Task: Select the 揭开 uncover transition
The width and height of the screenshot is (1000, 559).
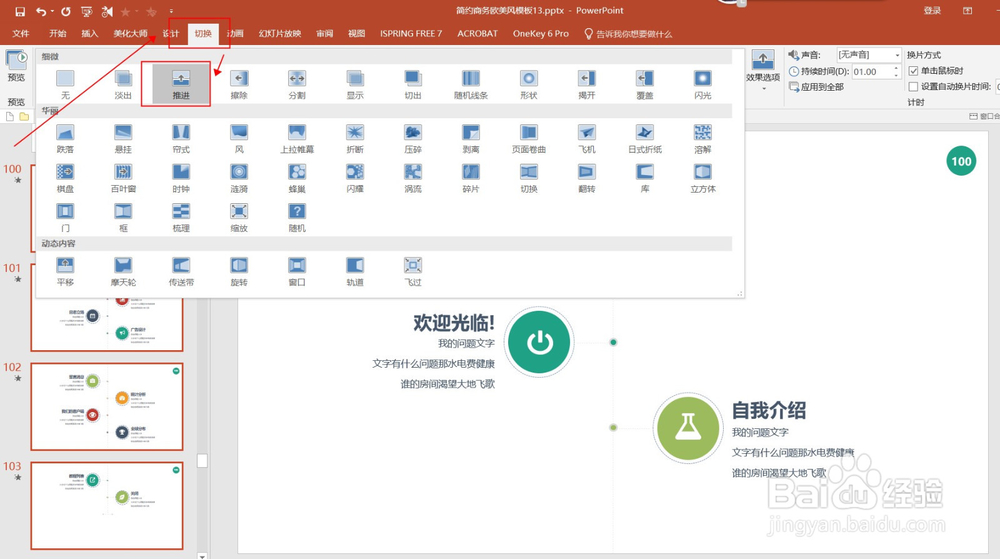Action: tap(587, 84)
